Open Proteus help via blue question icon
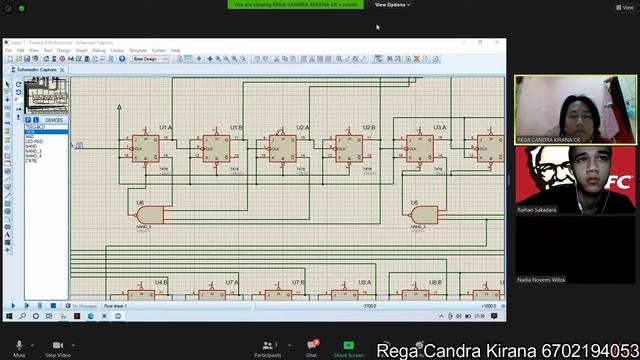Image resolution: width=640 pixels, height=360 pixels. 122,59
